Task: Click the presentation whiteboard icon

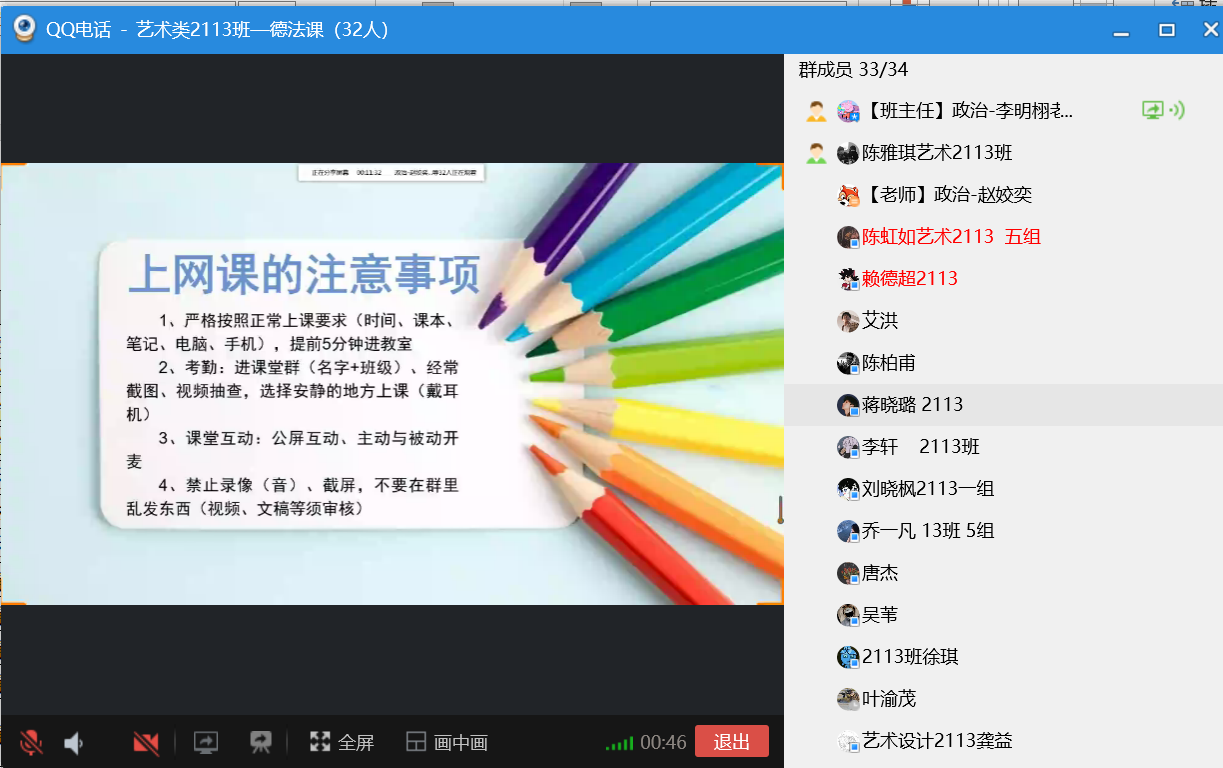Action: [x=261, y=743]
